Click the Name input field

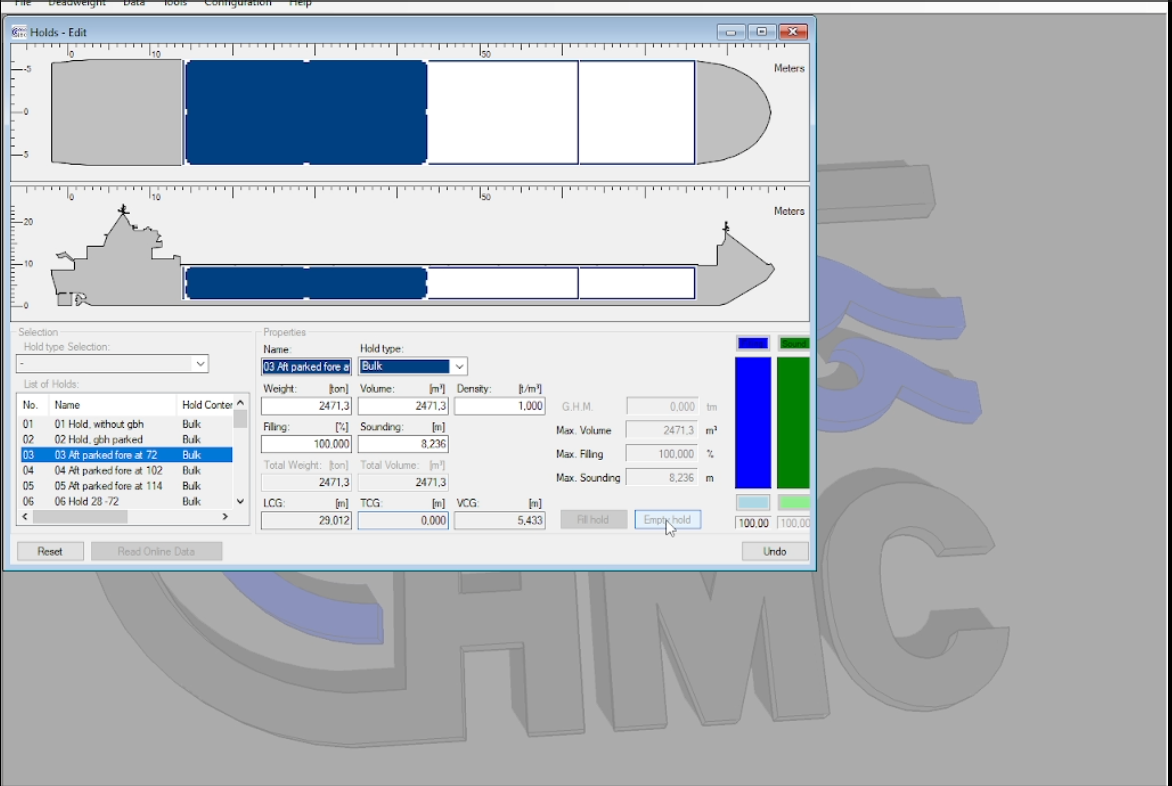click(x=306, y=367)
